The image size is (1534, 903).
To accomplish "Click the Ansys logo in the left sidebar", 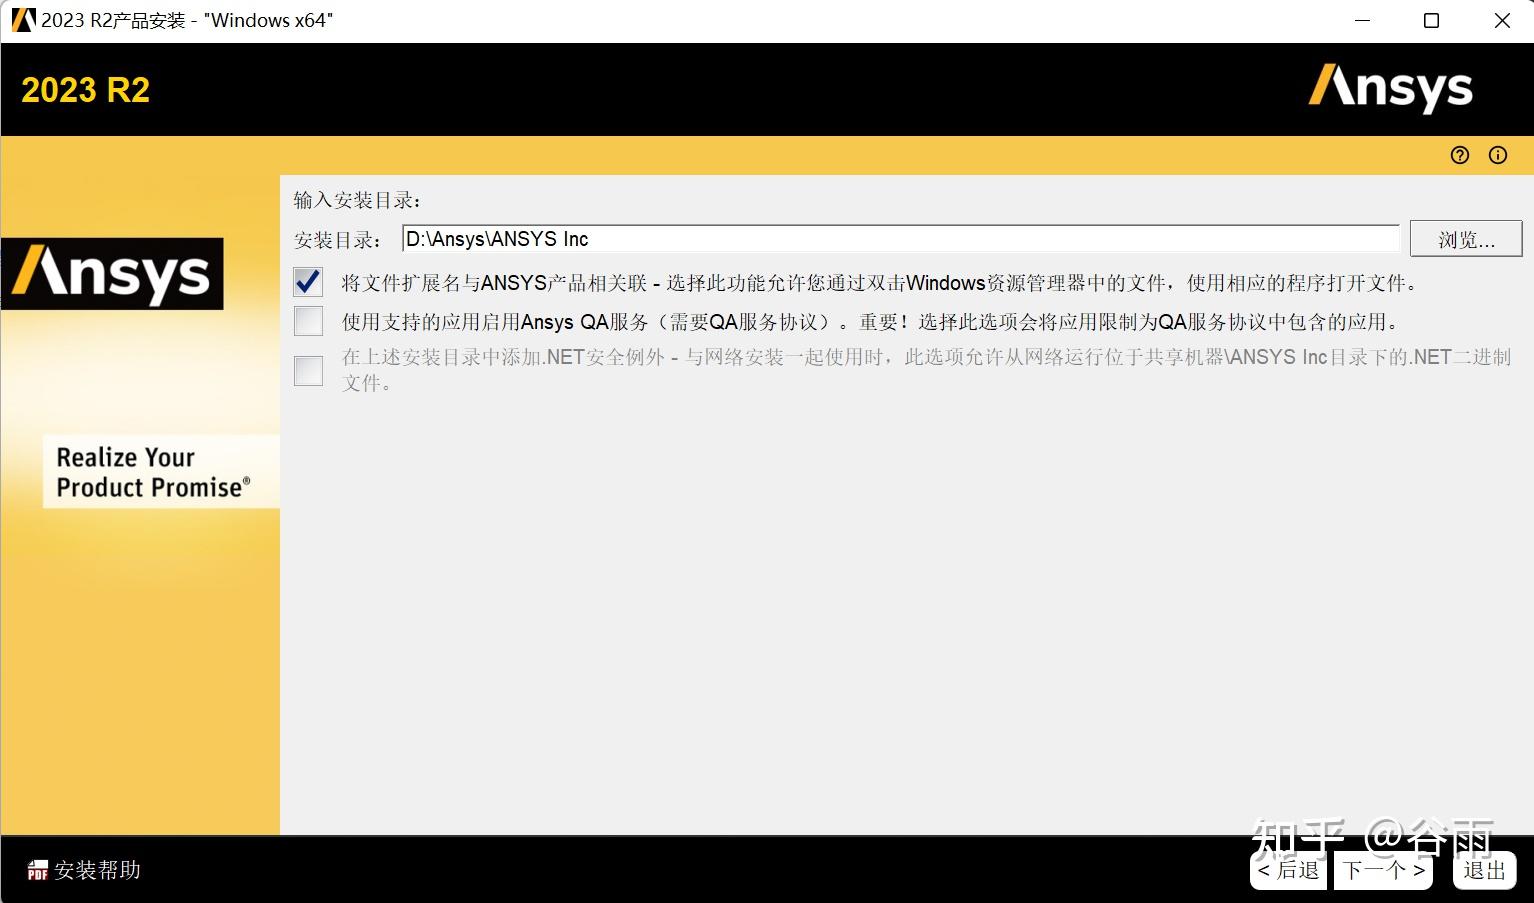I will (x=113, y=273).
